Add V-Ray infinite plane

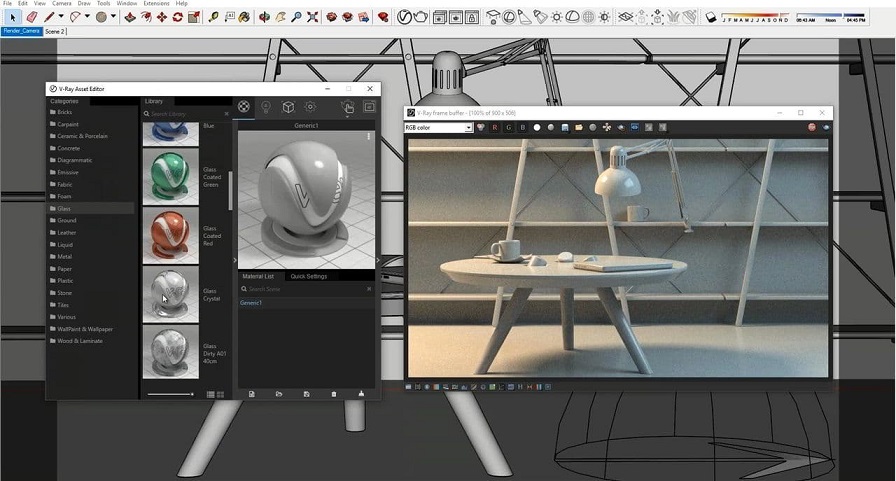626,17
